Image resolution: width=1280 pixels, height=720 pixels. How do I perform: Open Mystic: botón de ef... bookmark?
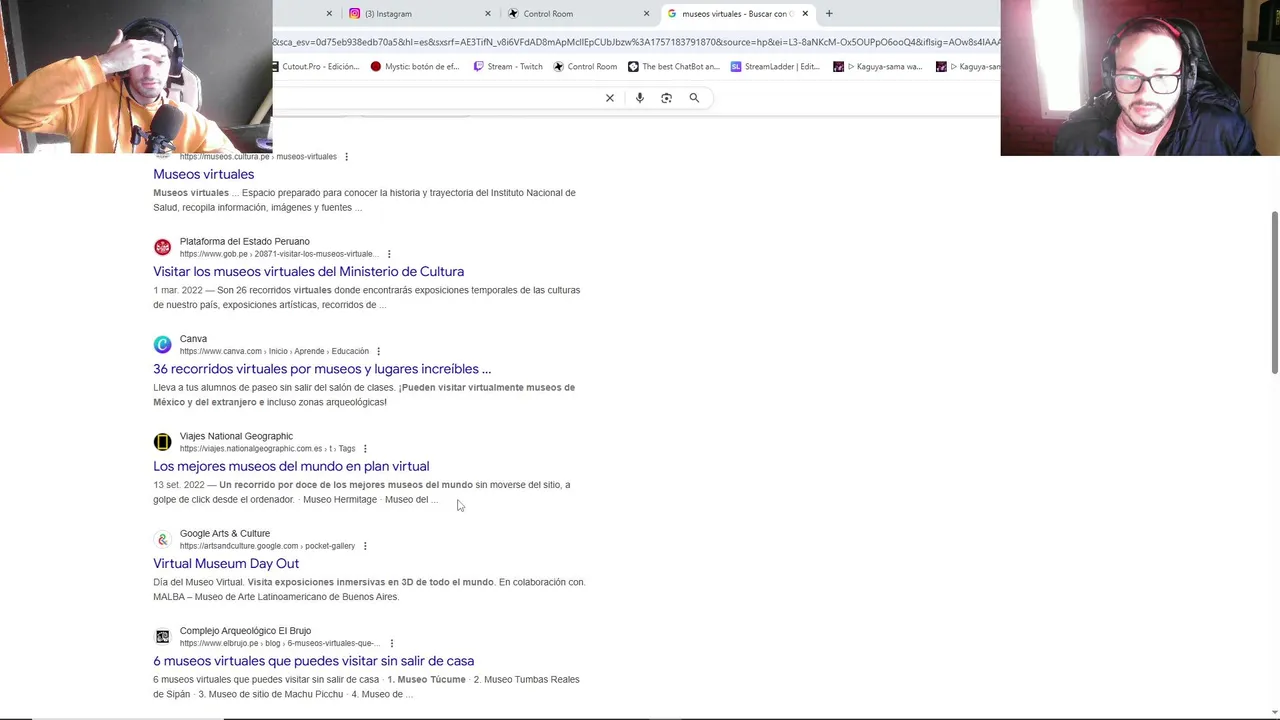pyautogui.click(x=415, y=67)
